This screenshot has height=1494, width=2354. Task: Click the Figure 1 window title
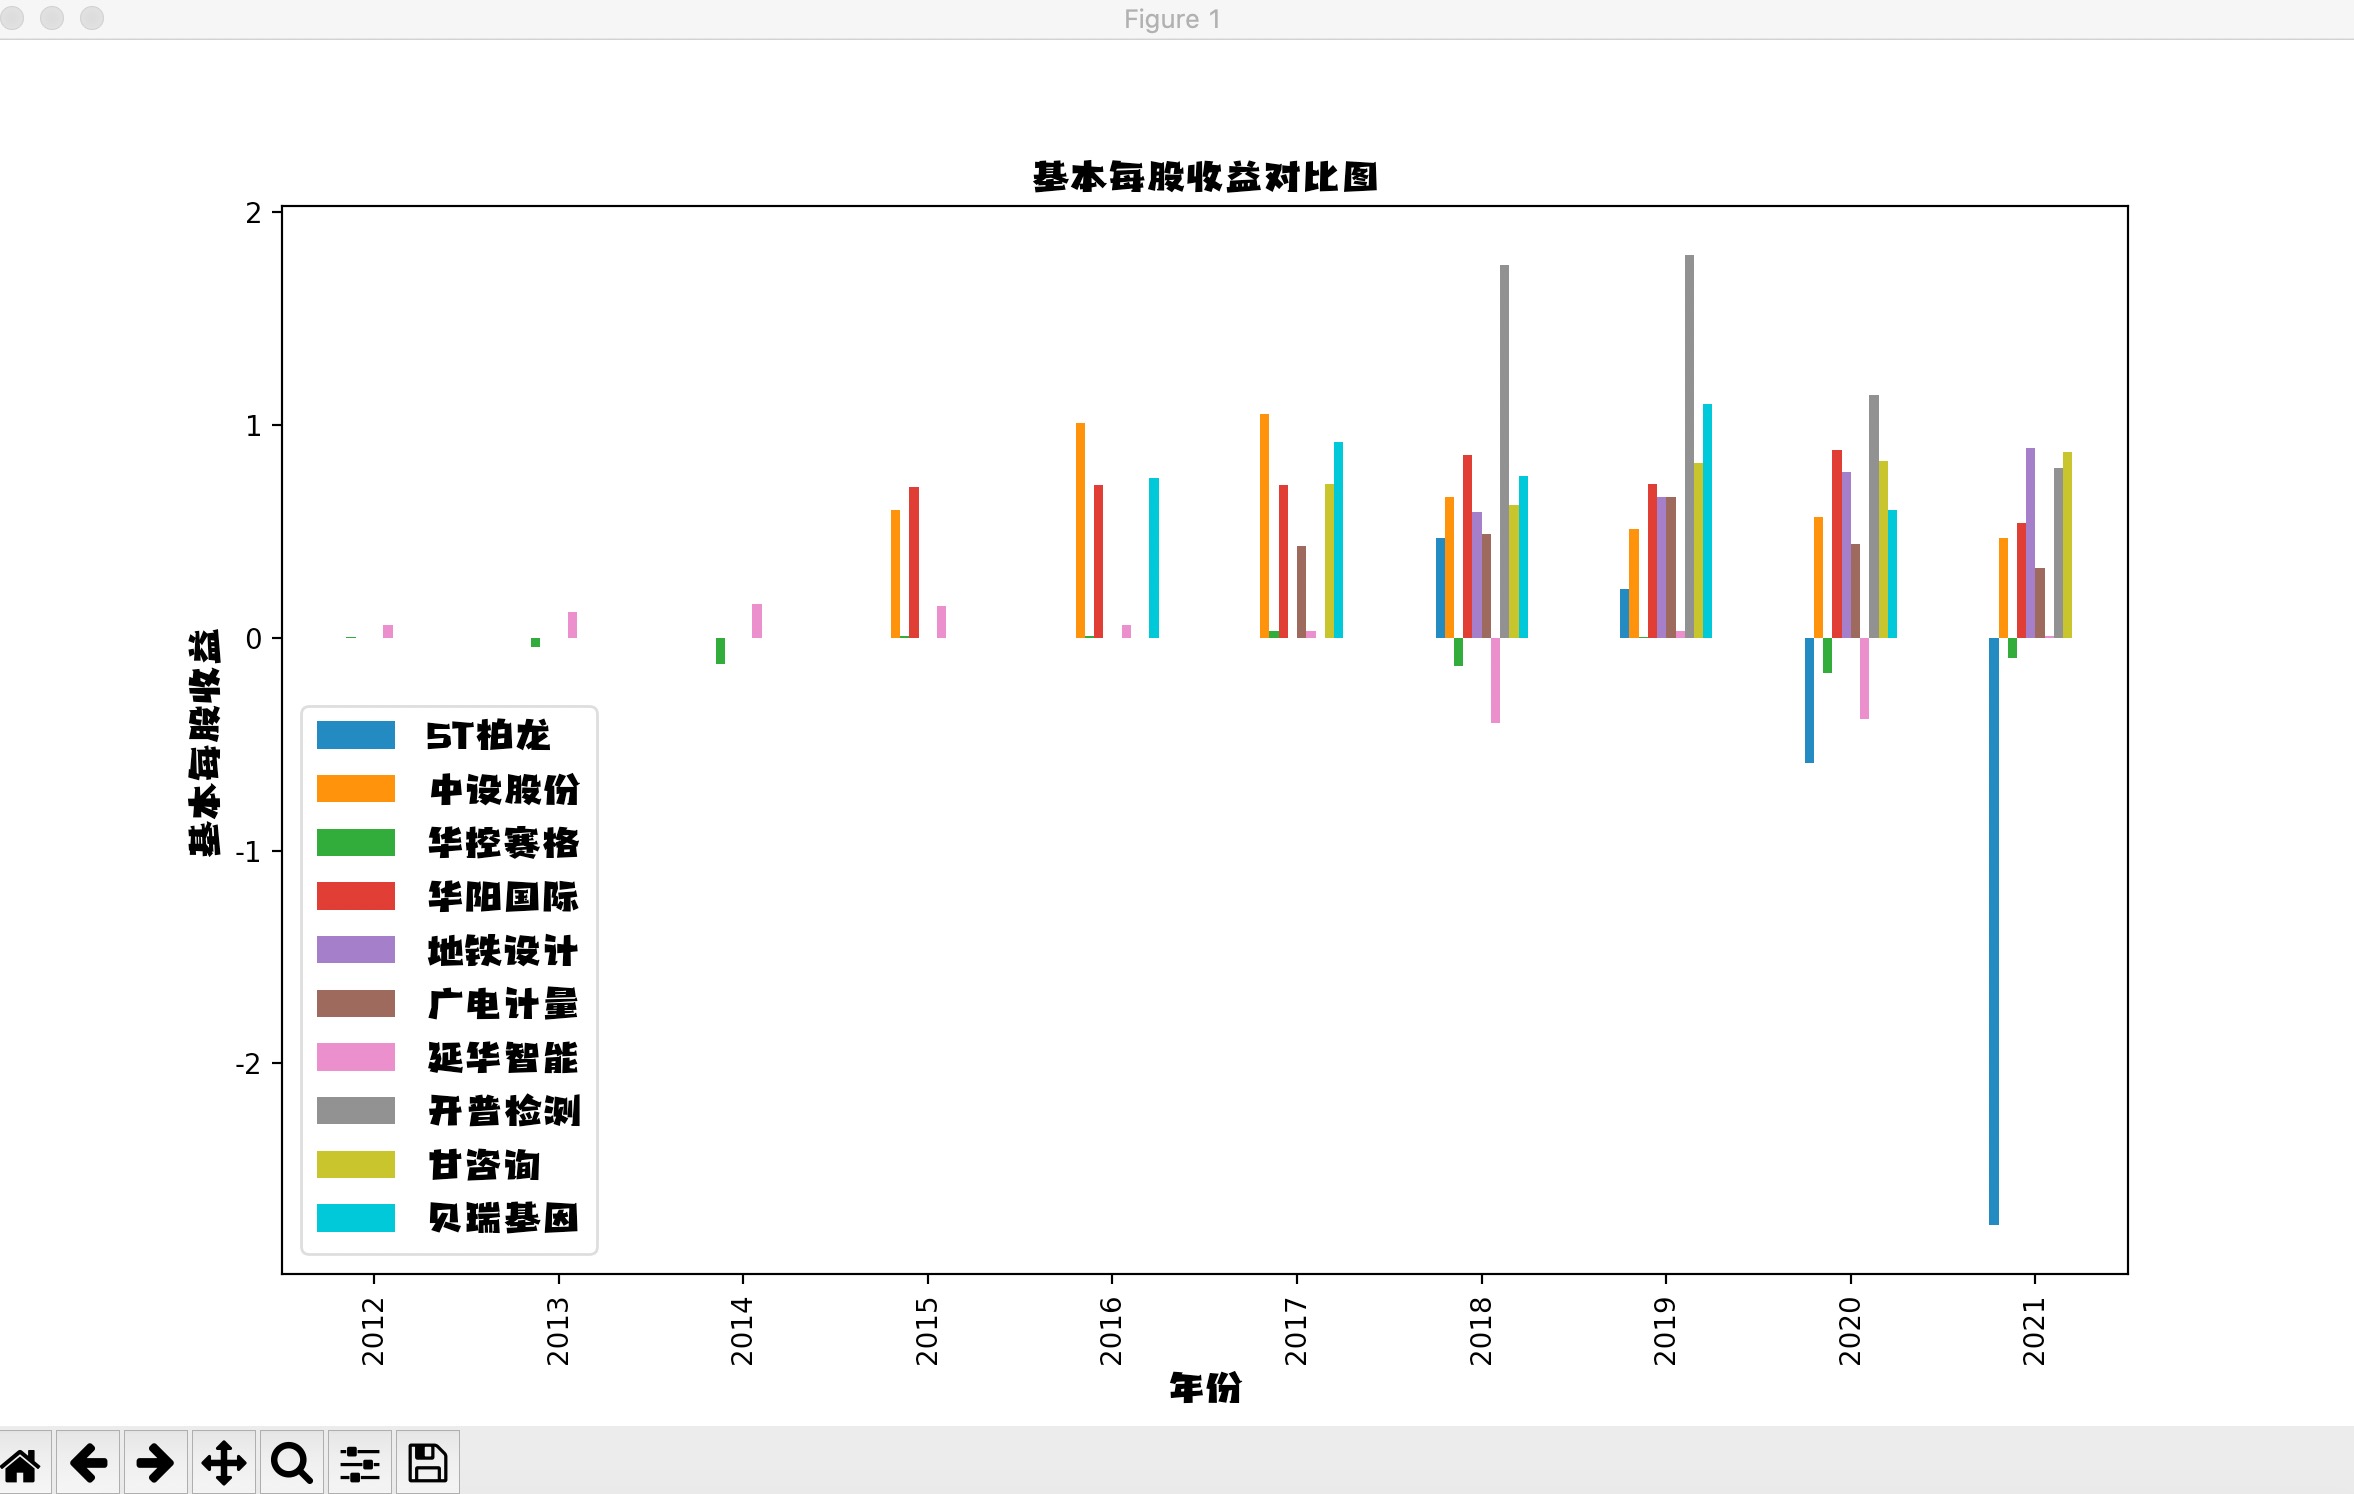(1172, 19)
